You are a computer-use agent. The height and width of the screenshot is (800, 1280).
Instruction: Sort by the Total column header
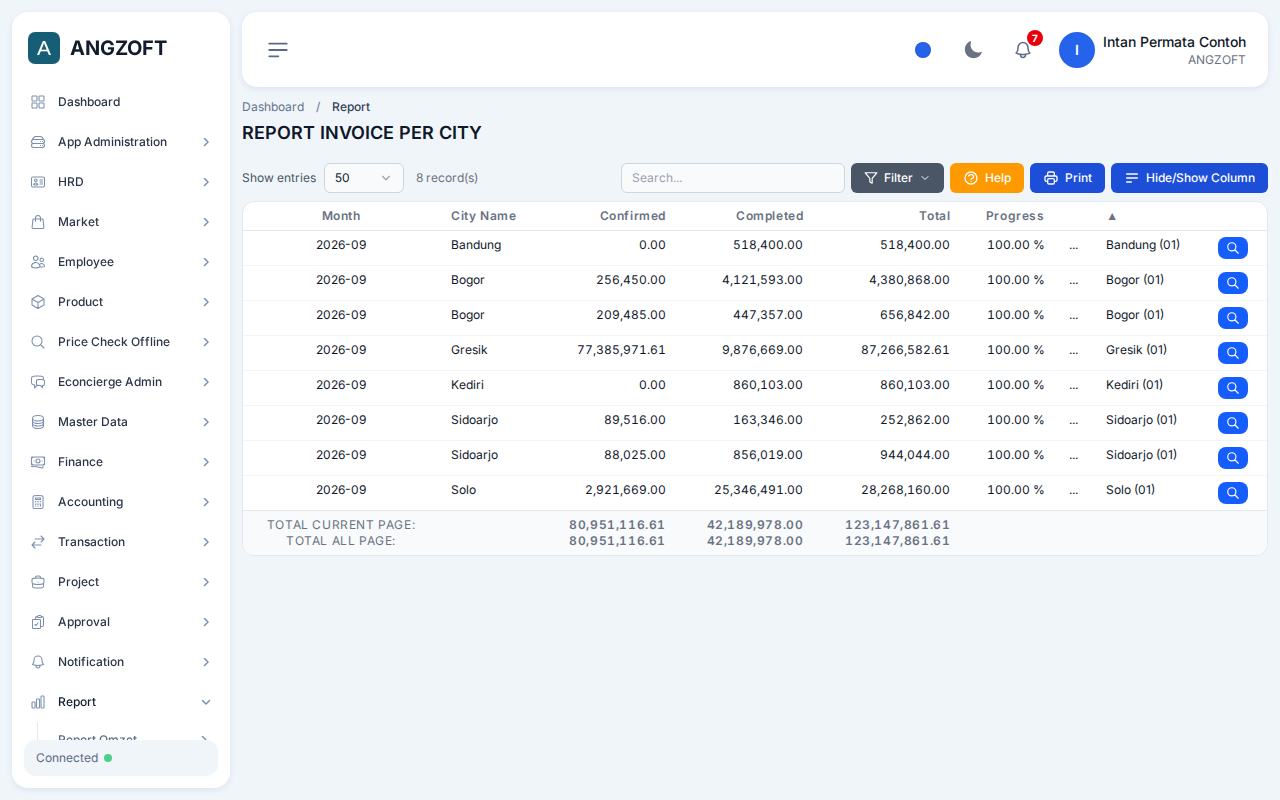[x=935, y=216]
